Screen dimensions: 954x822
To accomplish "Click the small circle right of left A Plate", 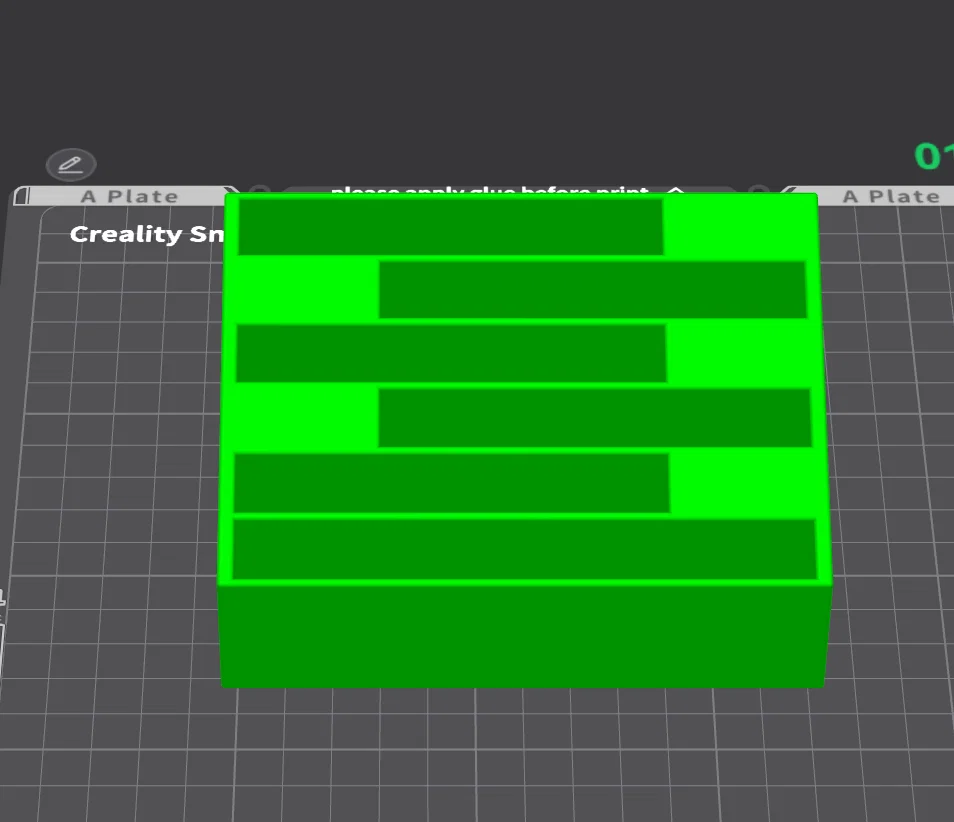I will tap(259, 190).
